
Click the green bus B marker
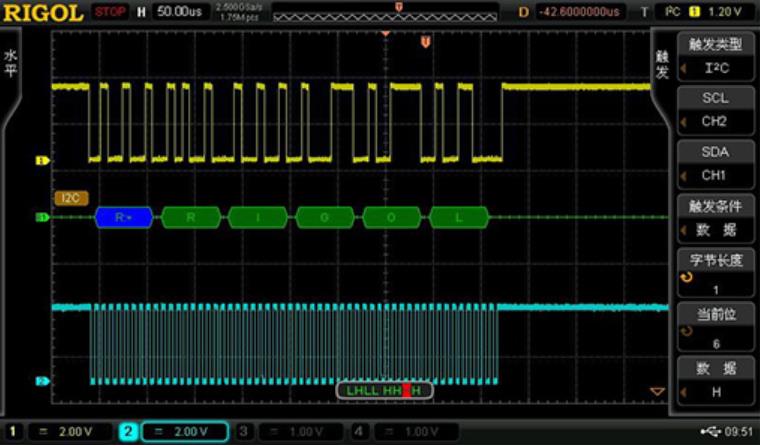[42, 217]
